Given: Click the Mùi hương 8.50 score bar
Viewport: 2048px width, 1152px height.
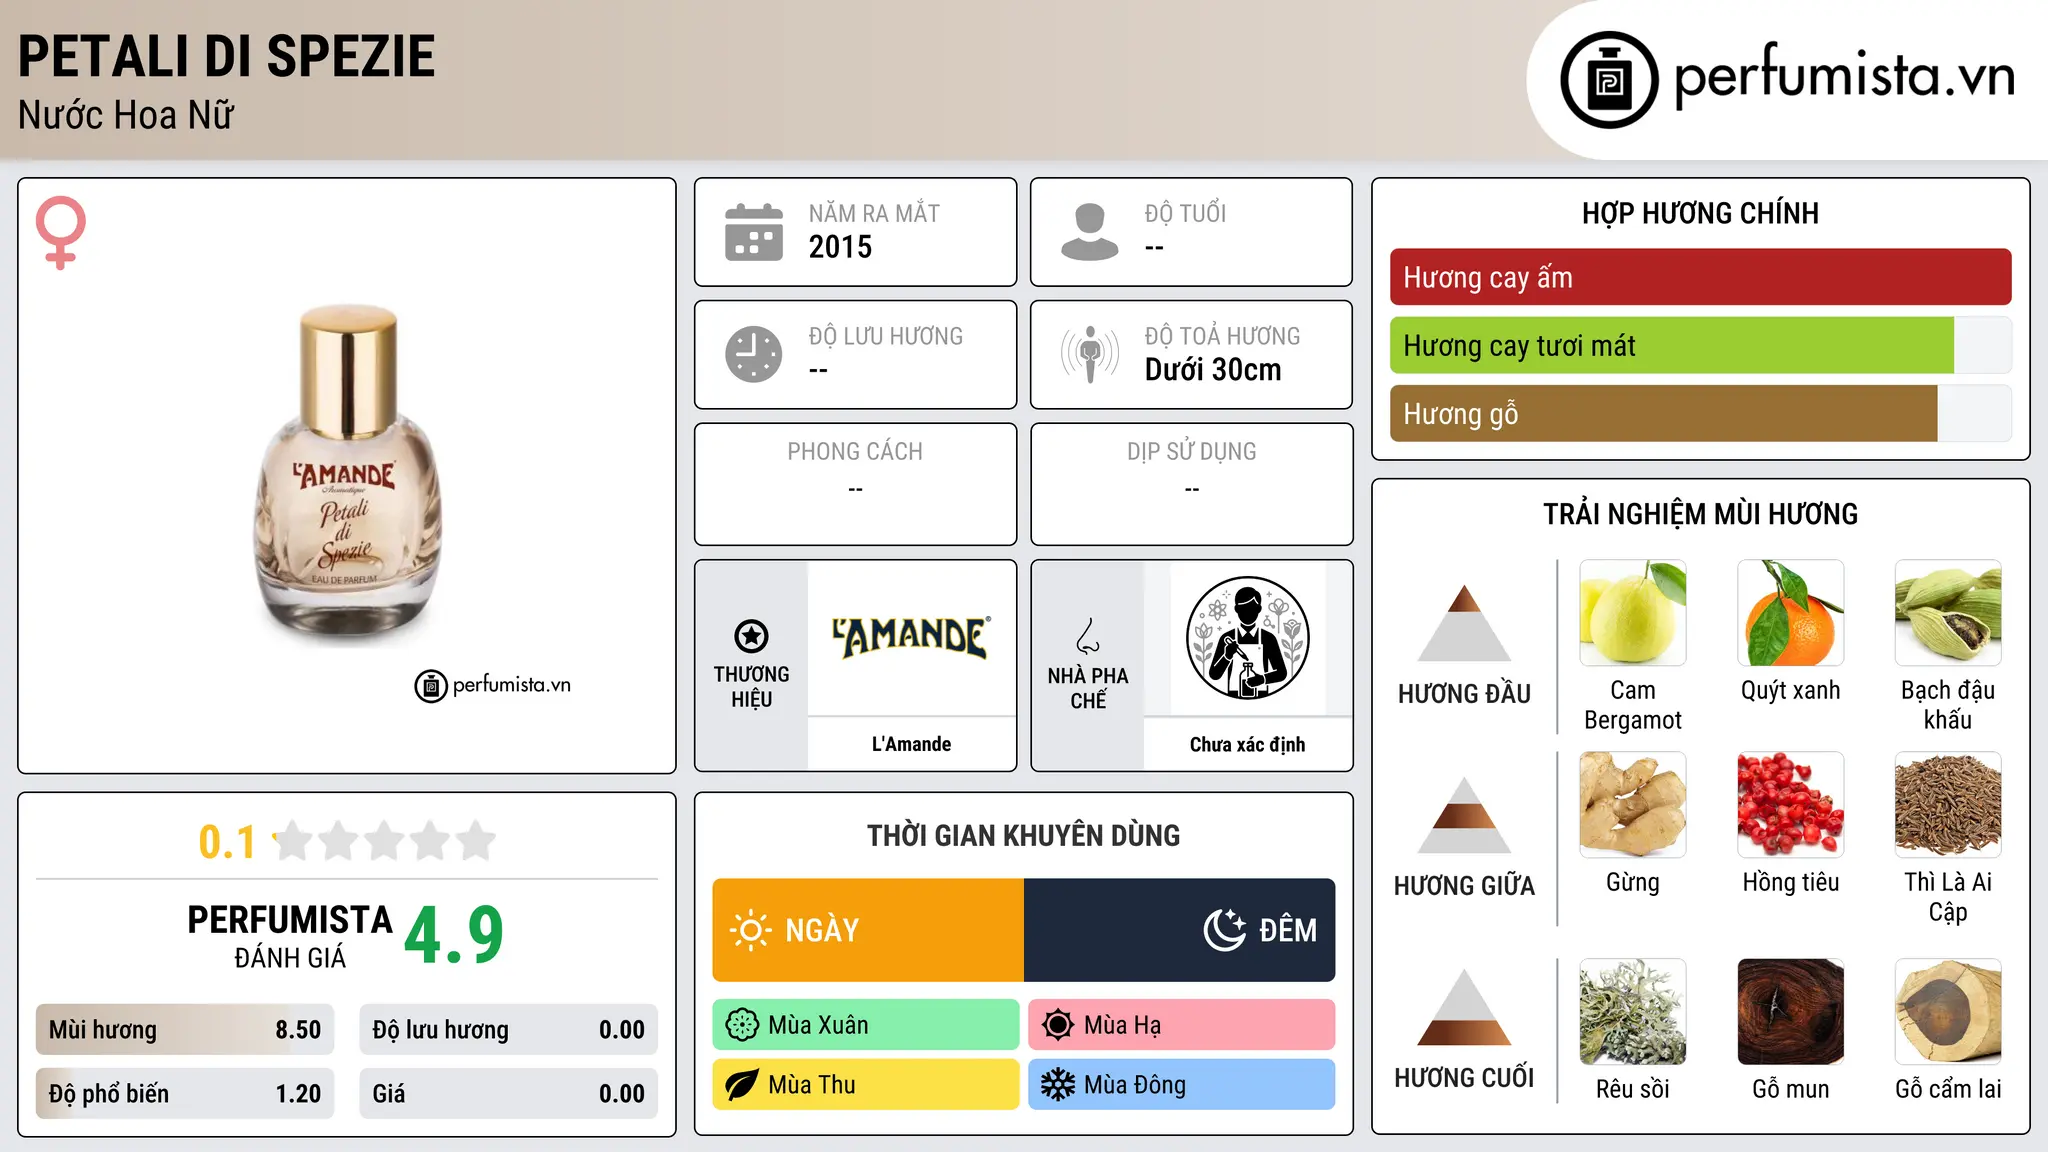Looking at the screenshot, I should [x=185, y=1030].
